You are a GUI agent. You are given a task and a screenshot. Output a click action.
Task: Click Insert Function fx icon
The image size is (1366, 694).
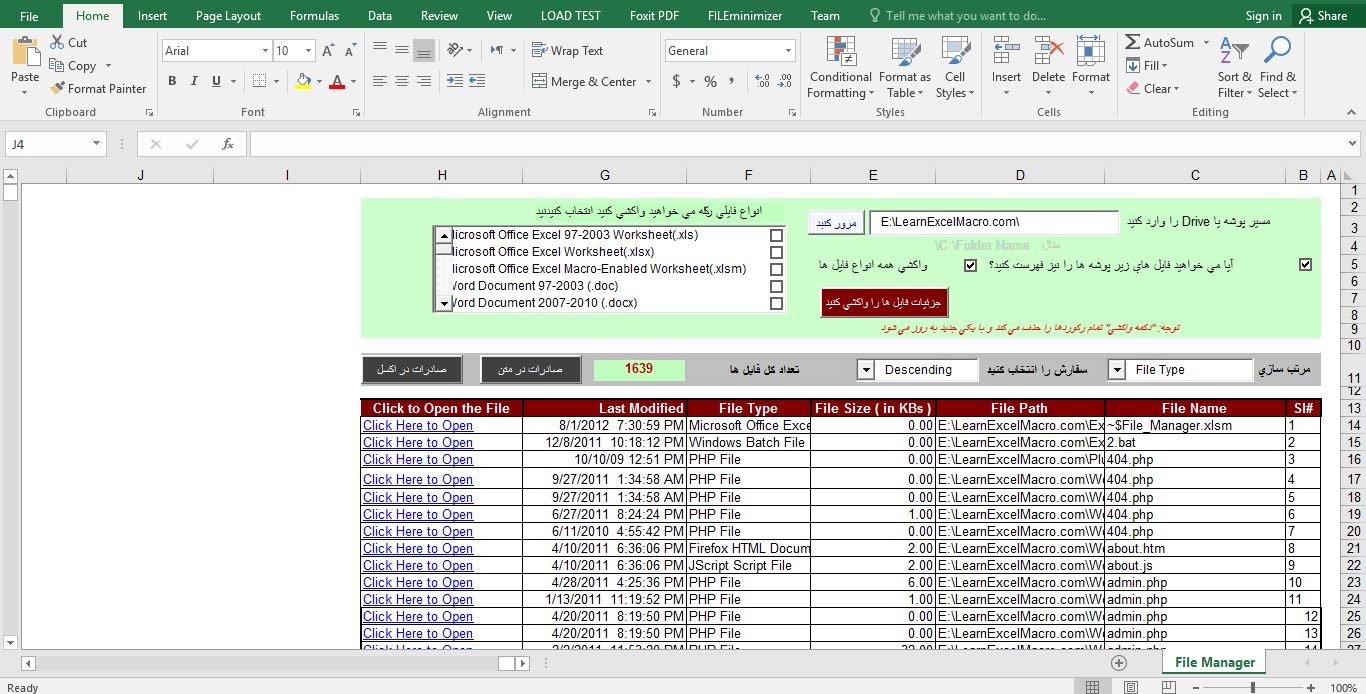coord(228,144)
